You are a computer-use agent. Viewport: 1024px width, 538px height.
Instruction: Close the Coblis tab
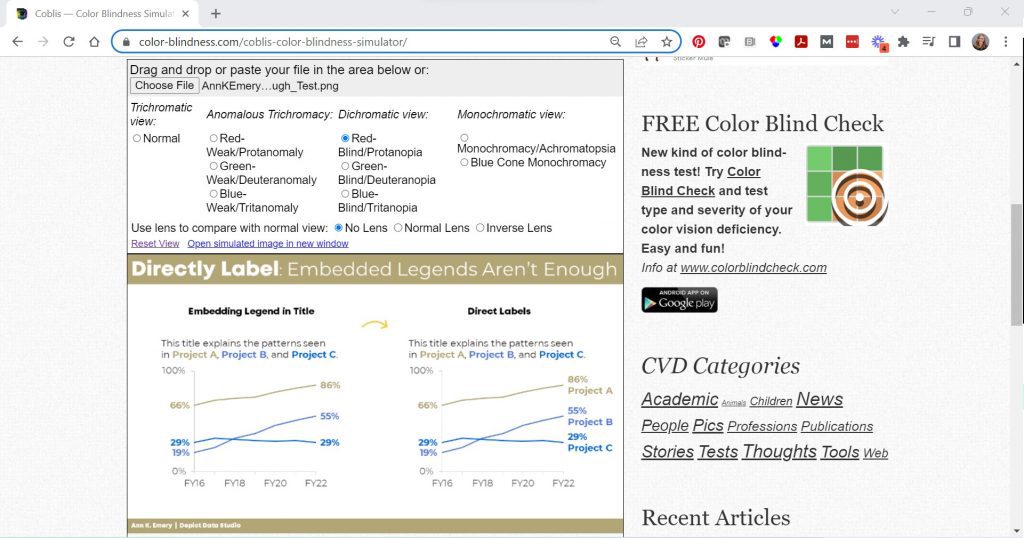[185, 13]
